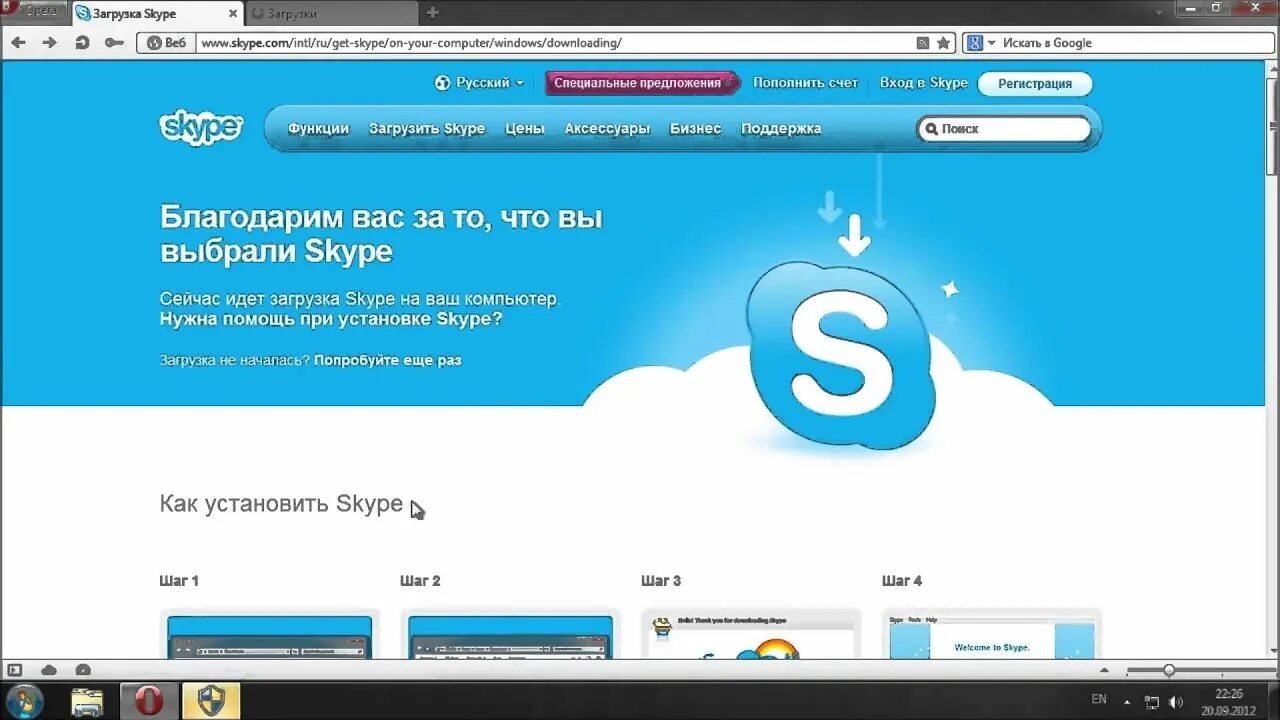Open the Бизнес menu item
This screenshot has height=720, width=1280.
point(695,128)
